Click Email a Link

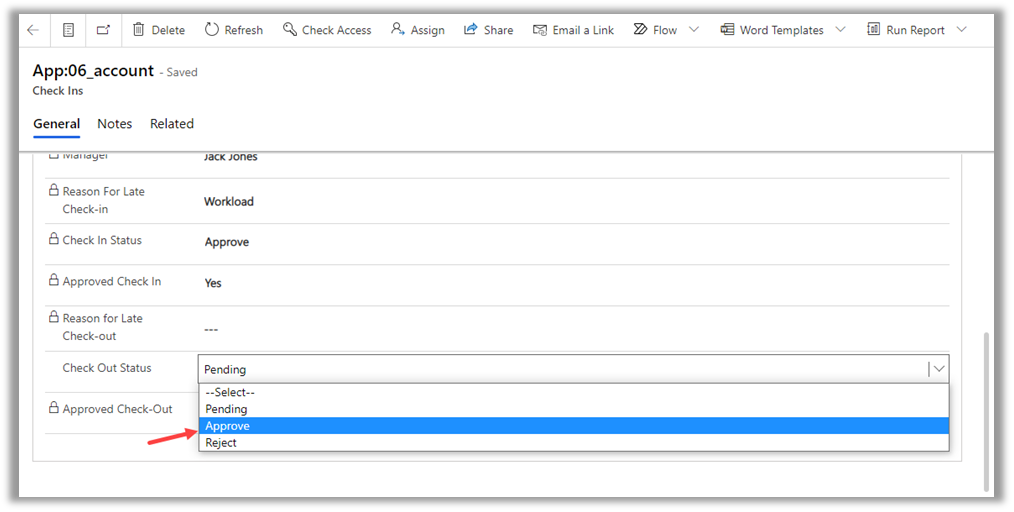pyautogui.click(x=573, y=30)
